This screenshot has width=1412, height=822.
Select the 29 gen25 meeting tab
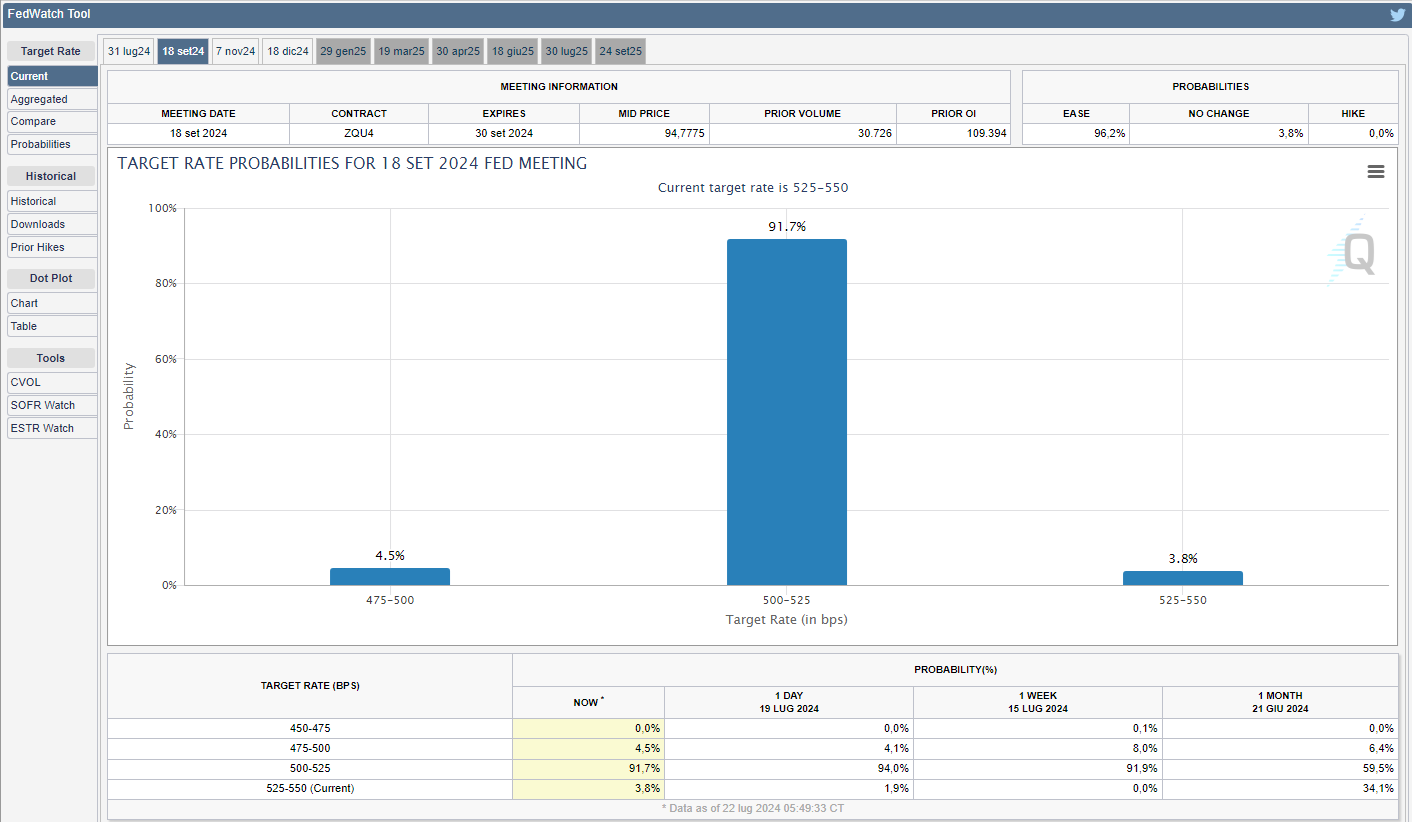[344, 51]
